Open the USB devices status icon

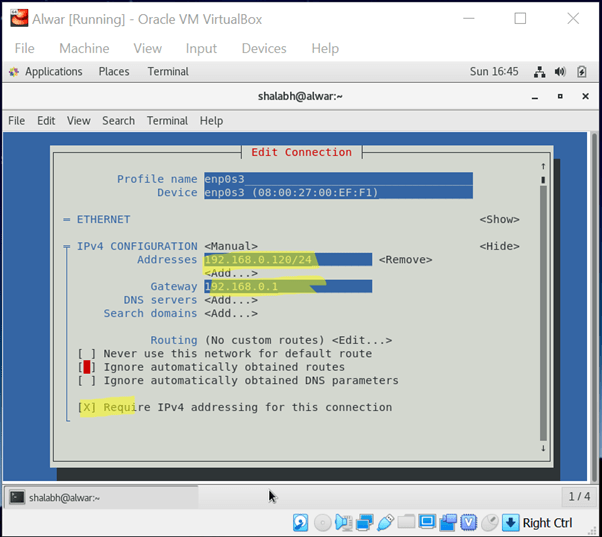click(385, 523)
